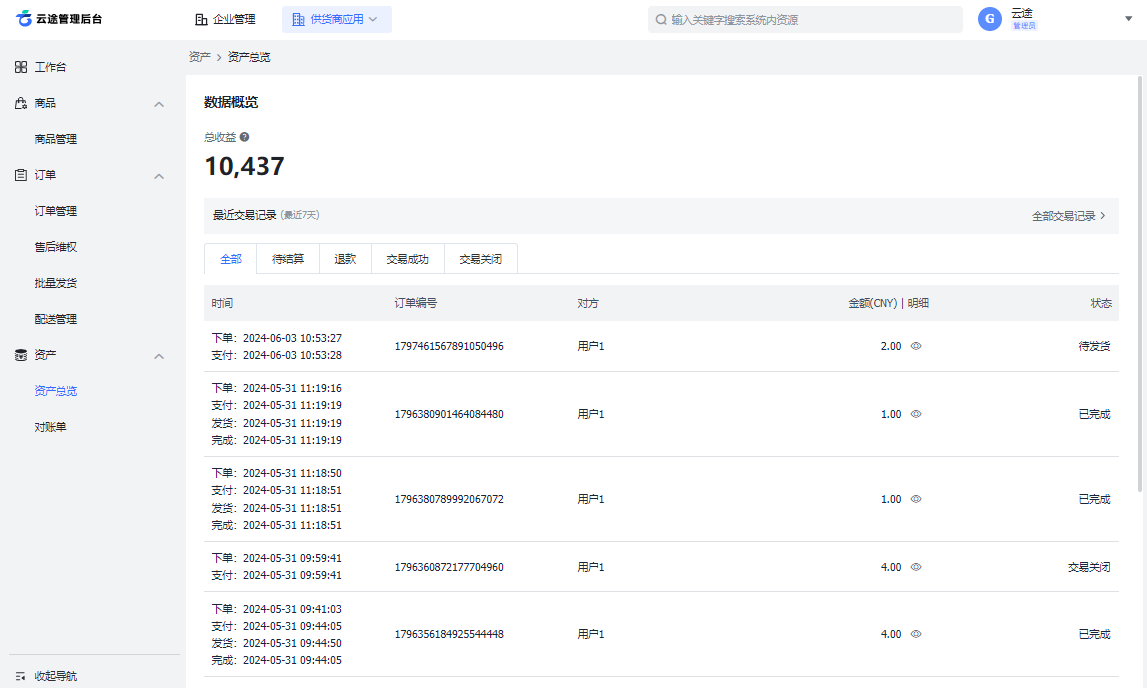
Task: Click the user avatar G icon
Action: click(990, 19)
